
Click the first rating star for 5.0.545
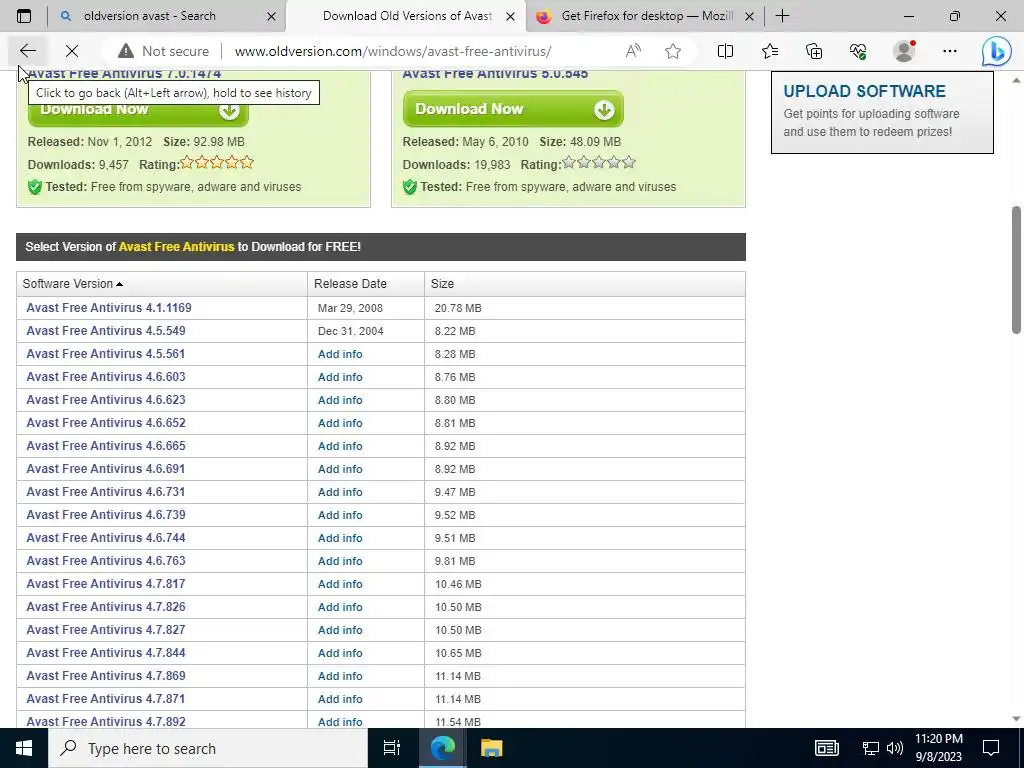pyautogui.click(x=569, y=163)
